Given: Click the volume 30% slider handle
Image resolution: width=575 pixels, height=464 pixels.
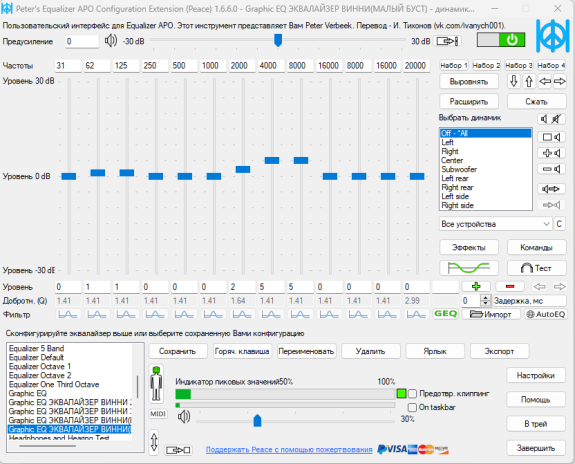Looking at the screenshot, I should [257, 420].
